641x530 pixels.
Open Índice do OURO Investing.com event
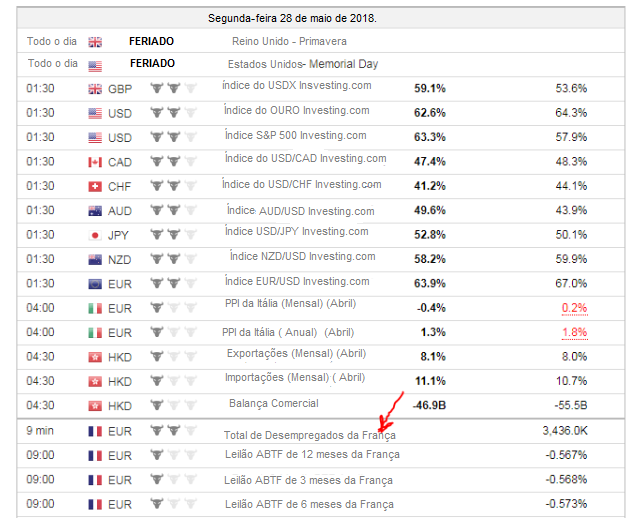tap(297, 110)
